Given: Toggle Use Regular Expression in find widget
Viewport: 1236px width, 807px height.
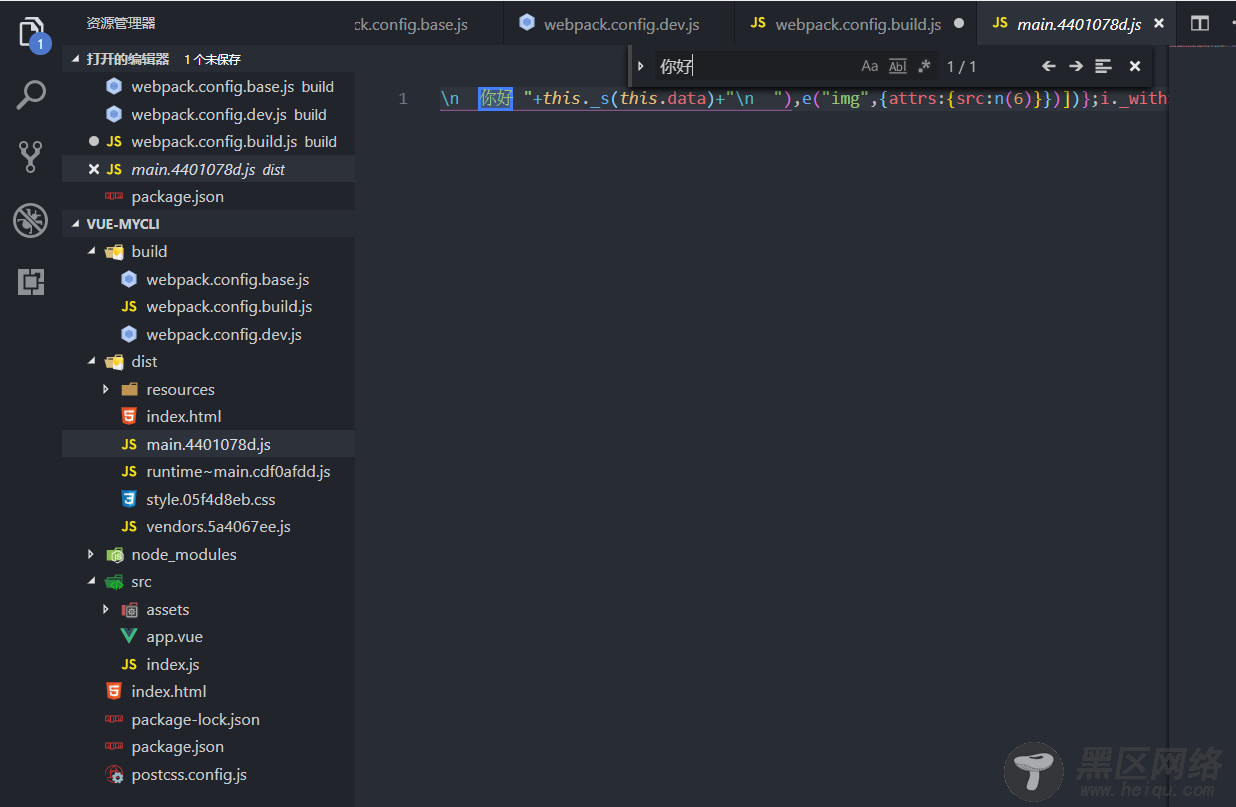Looking at the screenshot, I should pos(924,66).
